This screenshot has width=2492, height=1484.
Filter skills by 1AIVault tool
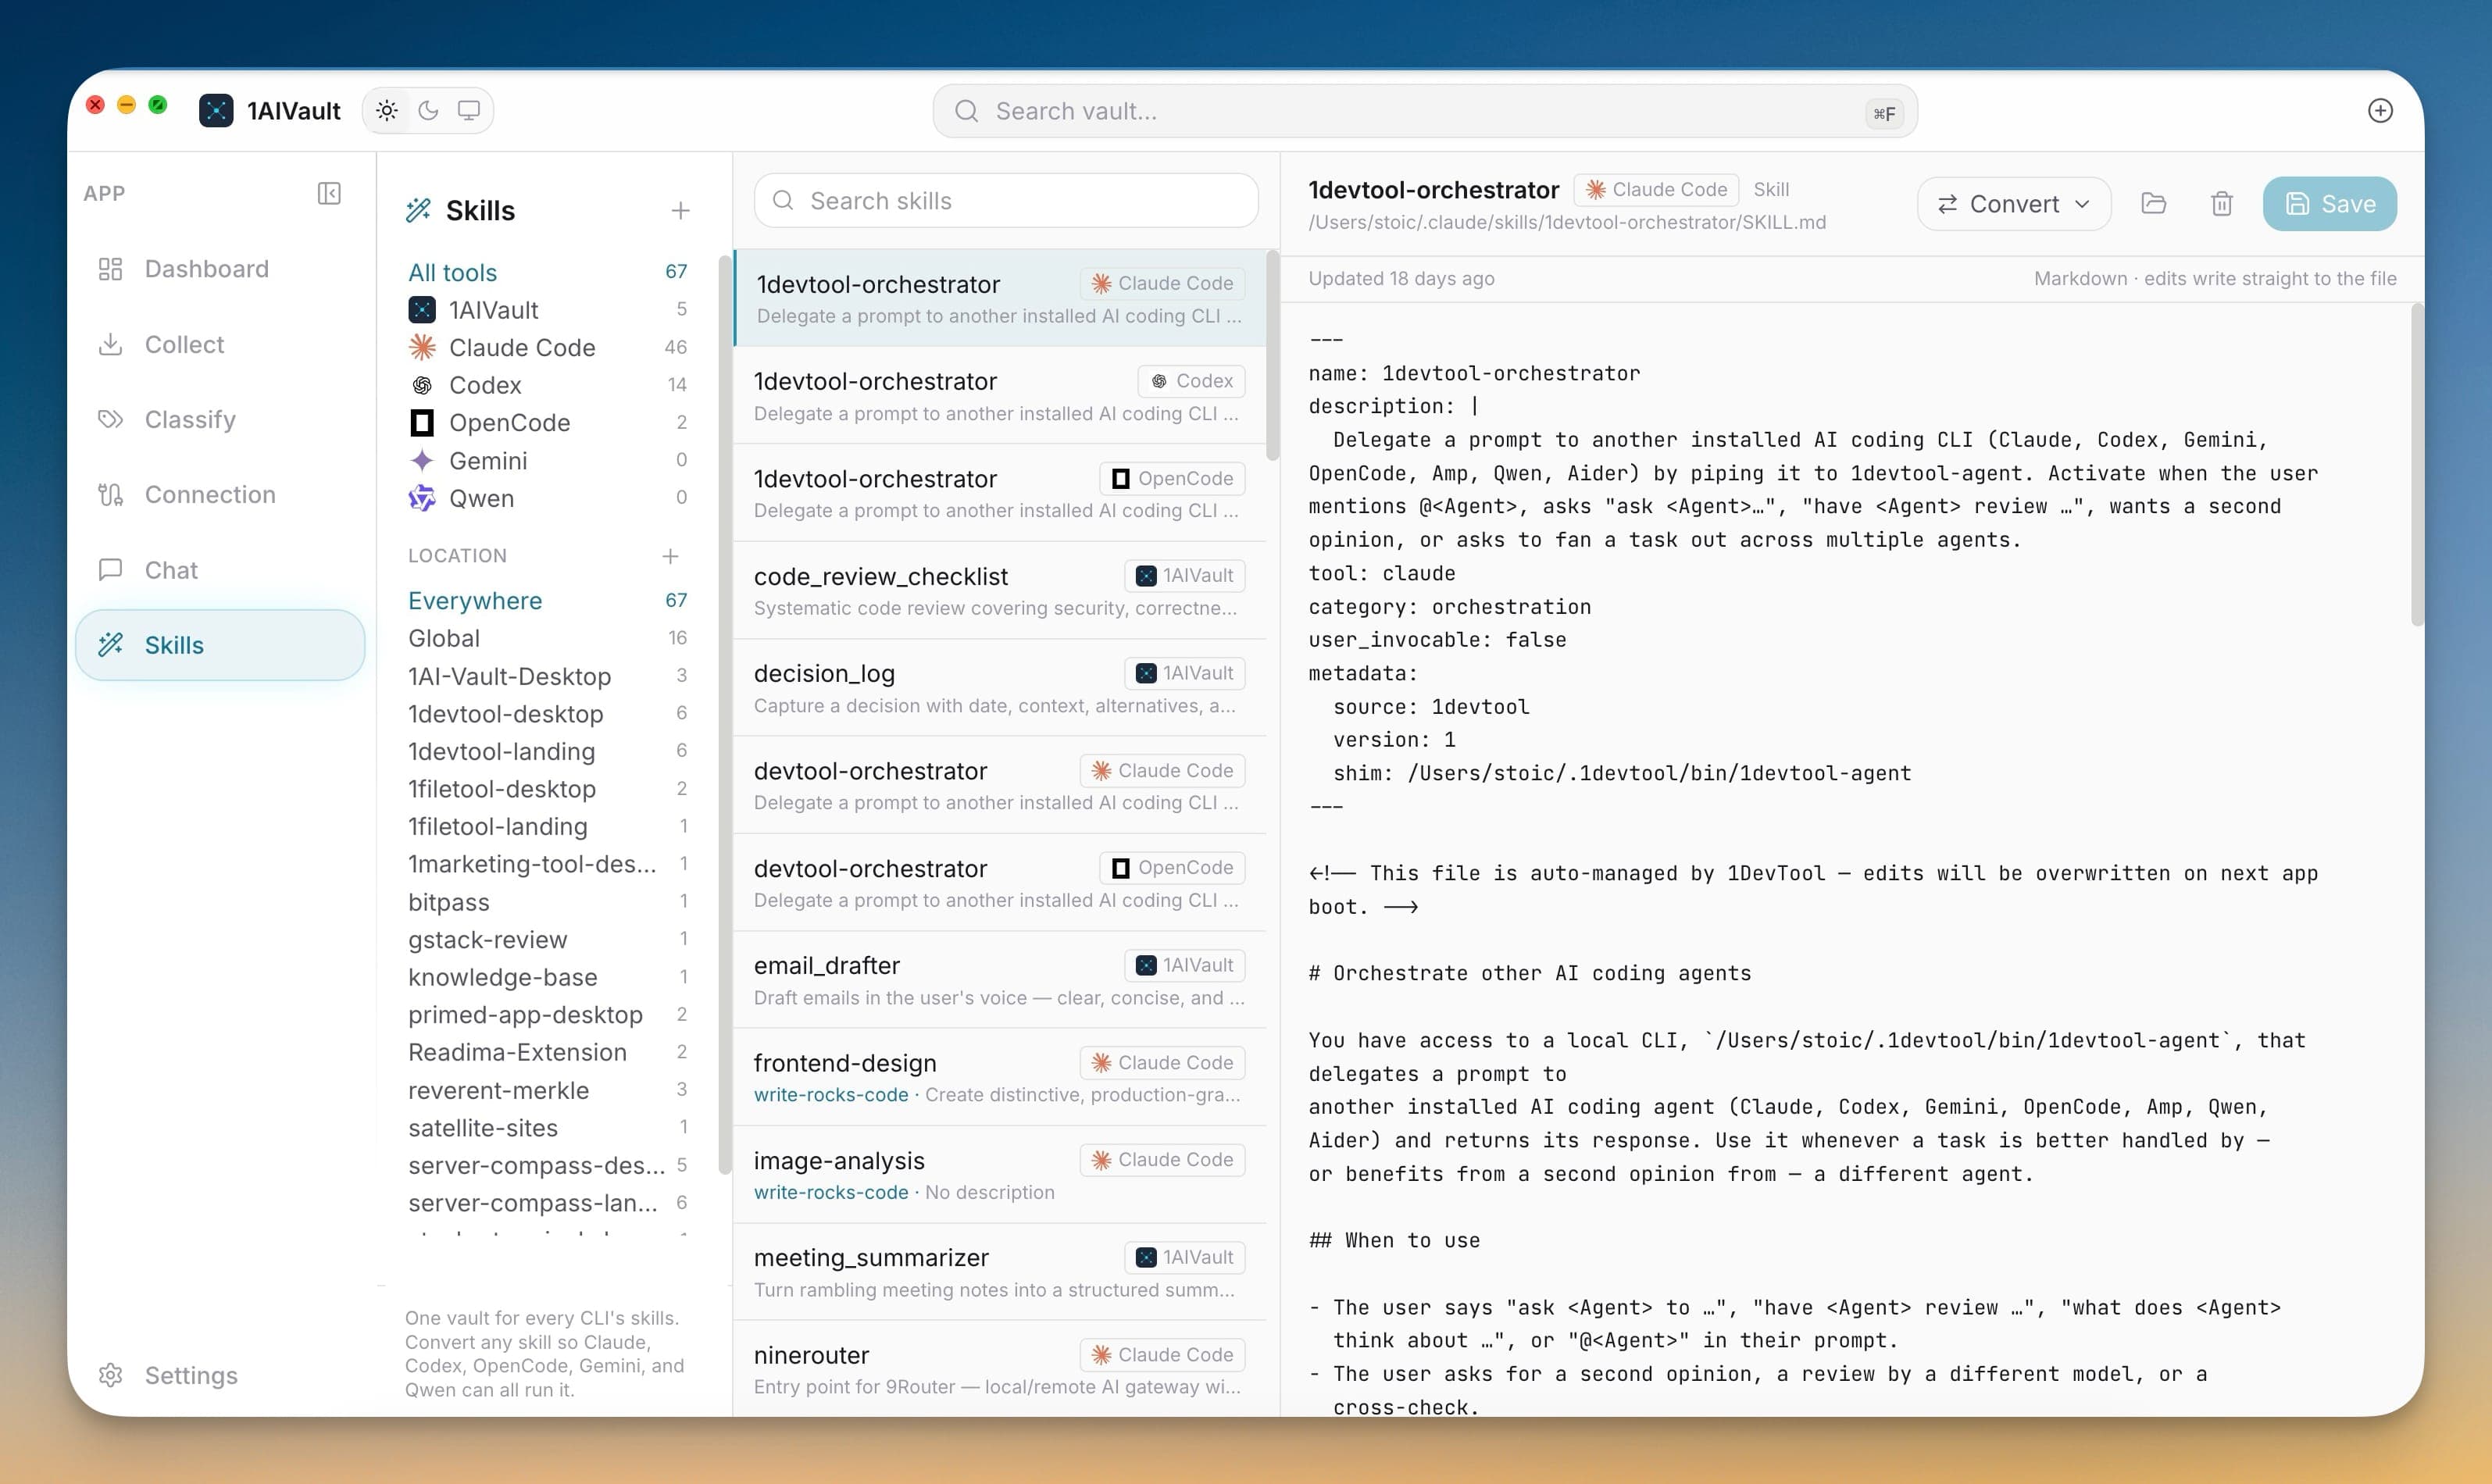(x=547, y=310)
